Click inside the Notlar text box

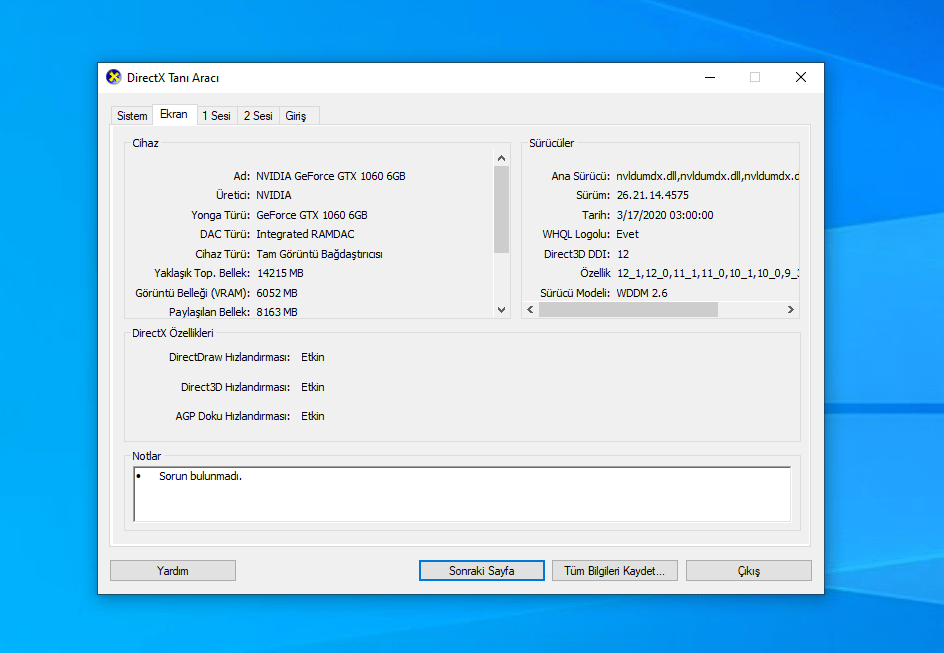coord(462,494)
